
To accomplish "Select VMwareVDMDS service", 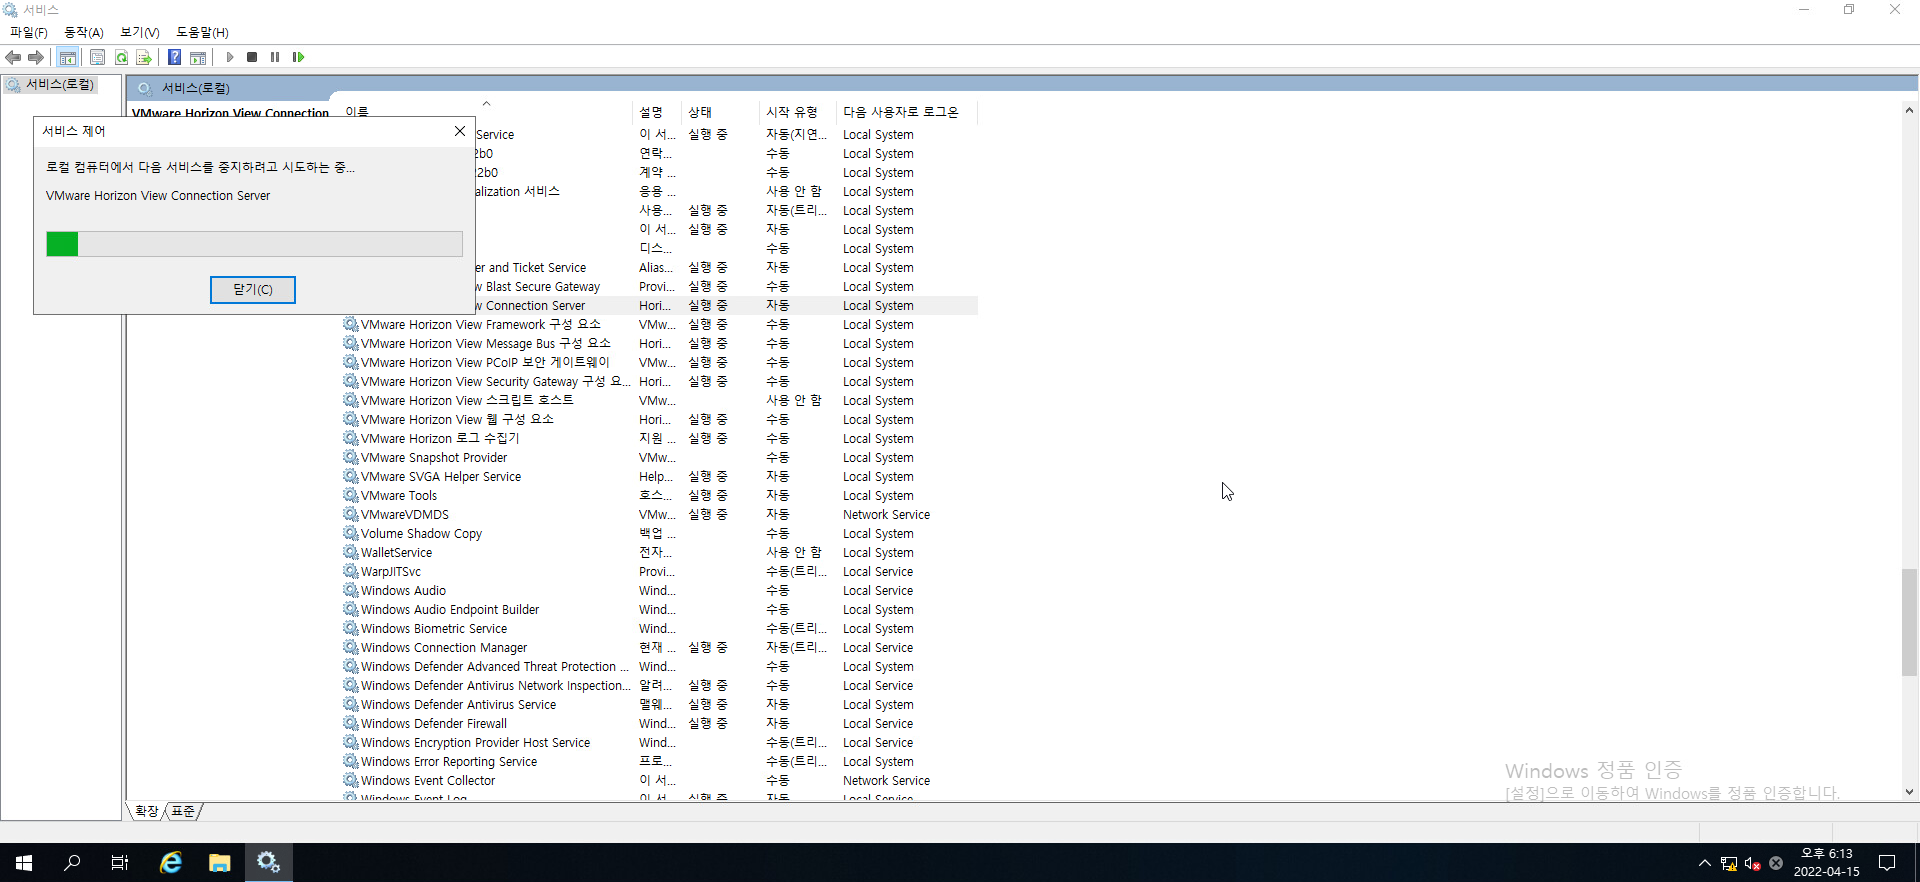I will (660, 515).
